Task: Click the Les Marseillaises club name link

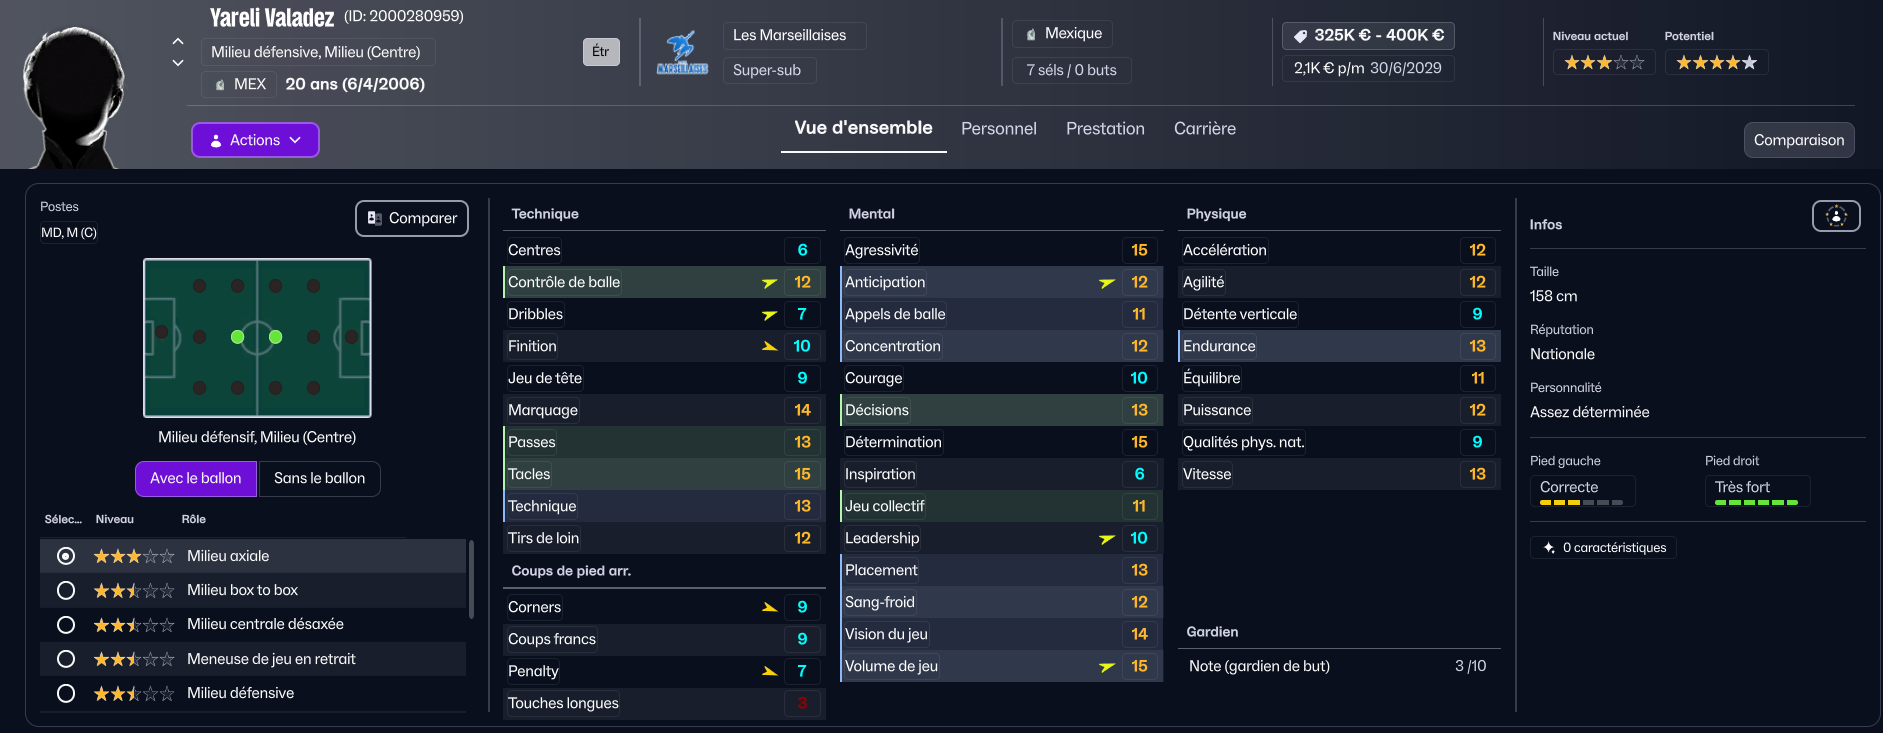Action: pyautogui.click(x=789, y=35)
